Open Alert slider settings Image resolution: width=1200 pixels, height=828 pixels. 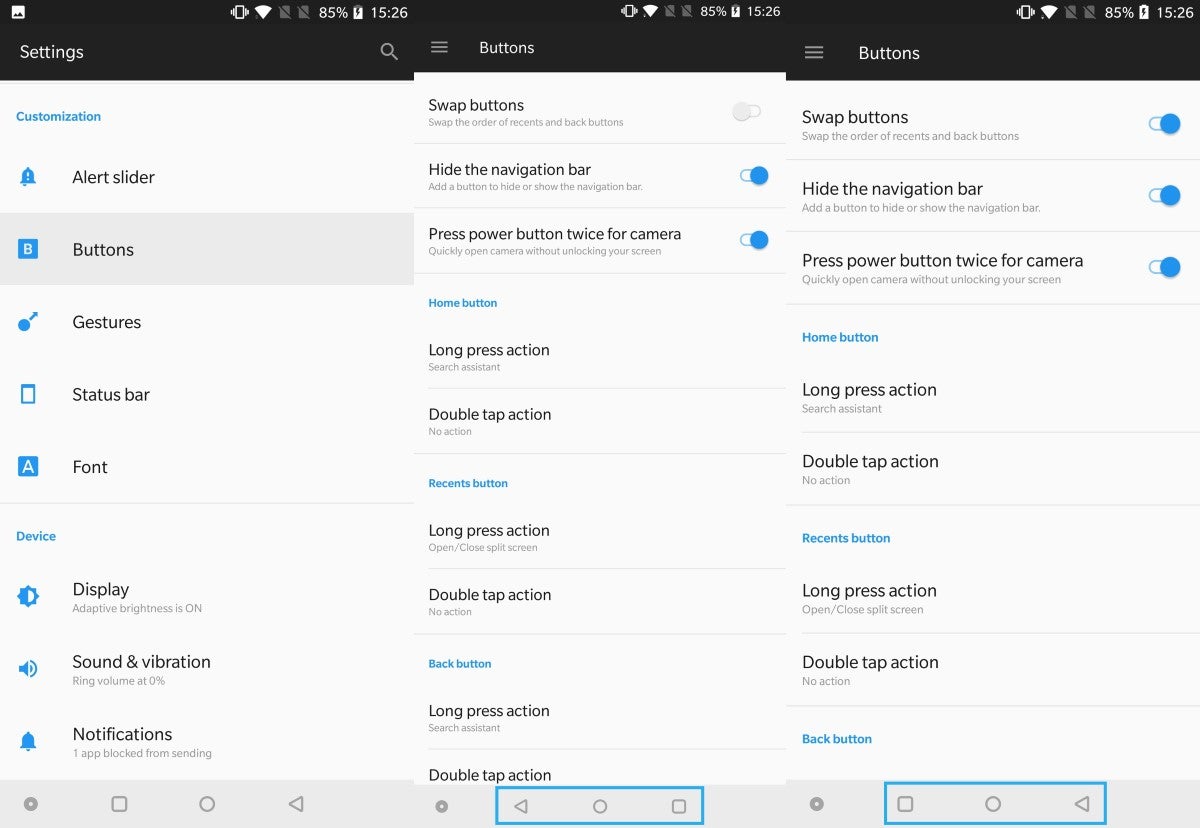pyautogui.click(x=207, y=177)
